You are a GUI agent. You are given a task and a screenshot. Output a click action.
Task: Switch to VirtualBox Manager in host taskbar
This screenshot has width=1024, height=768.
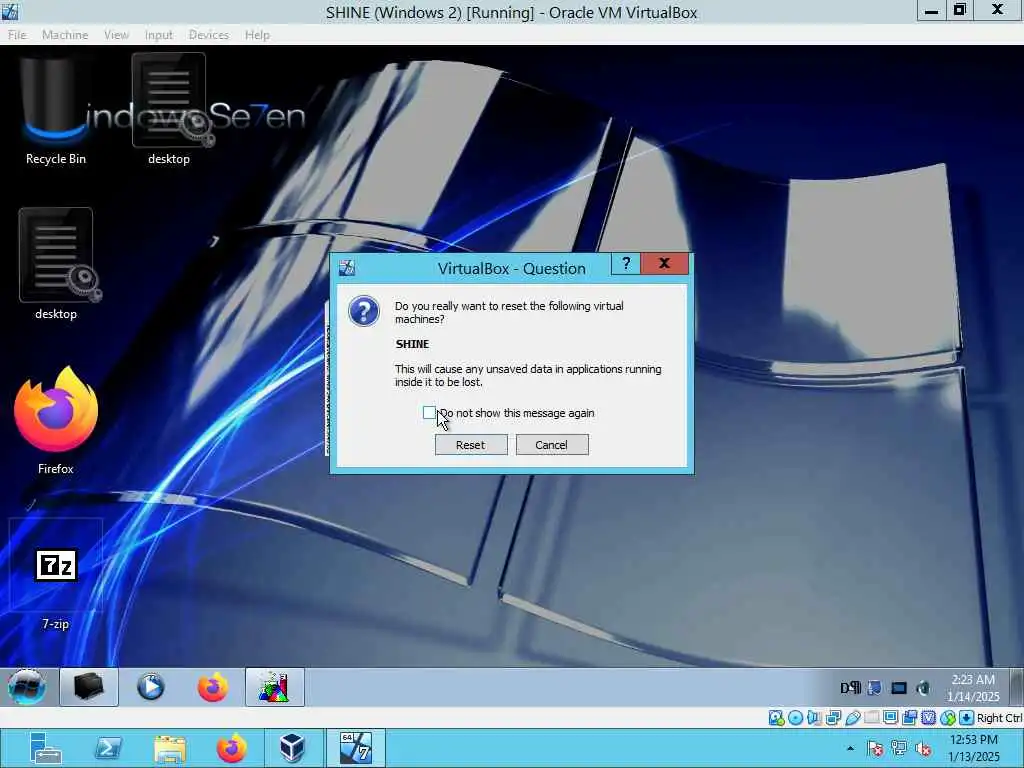tap(293, 748)
